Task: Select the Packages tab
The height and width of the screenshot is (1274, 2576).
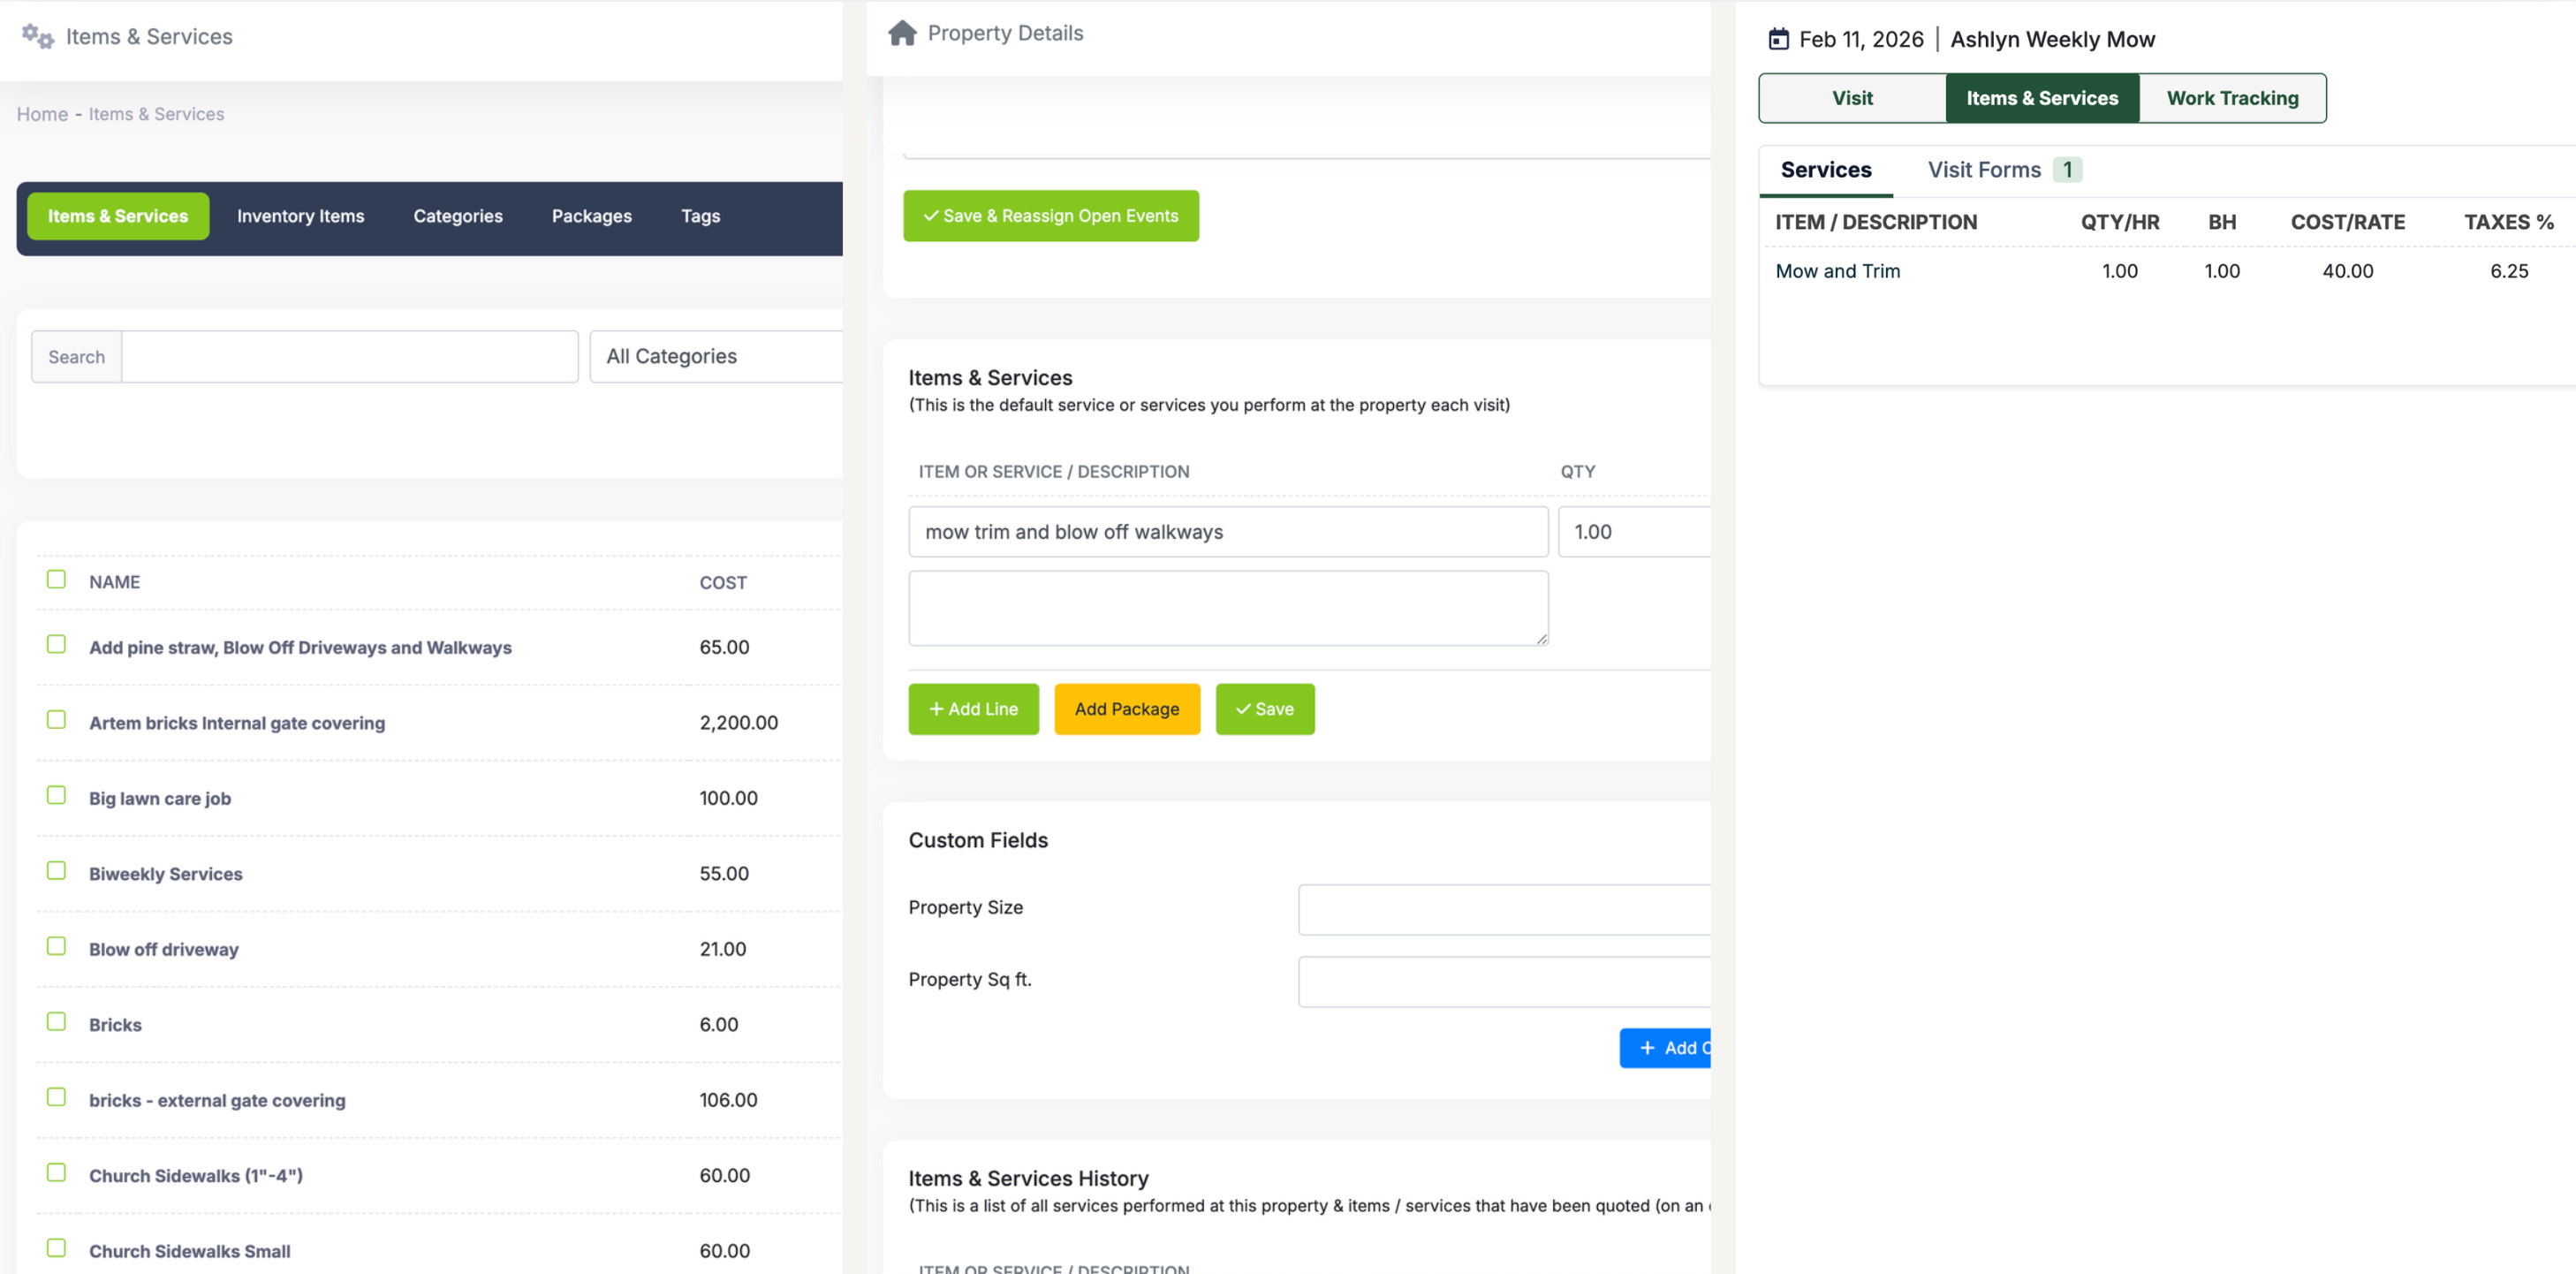Action: [591, 216]
